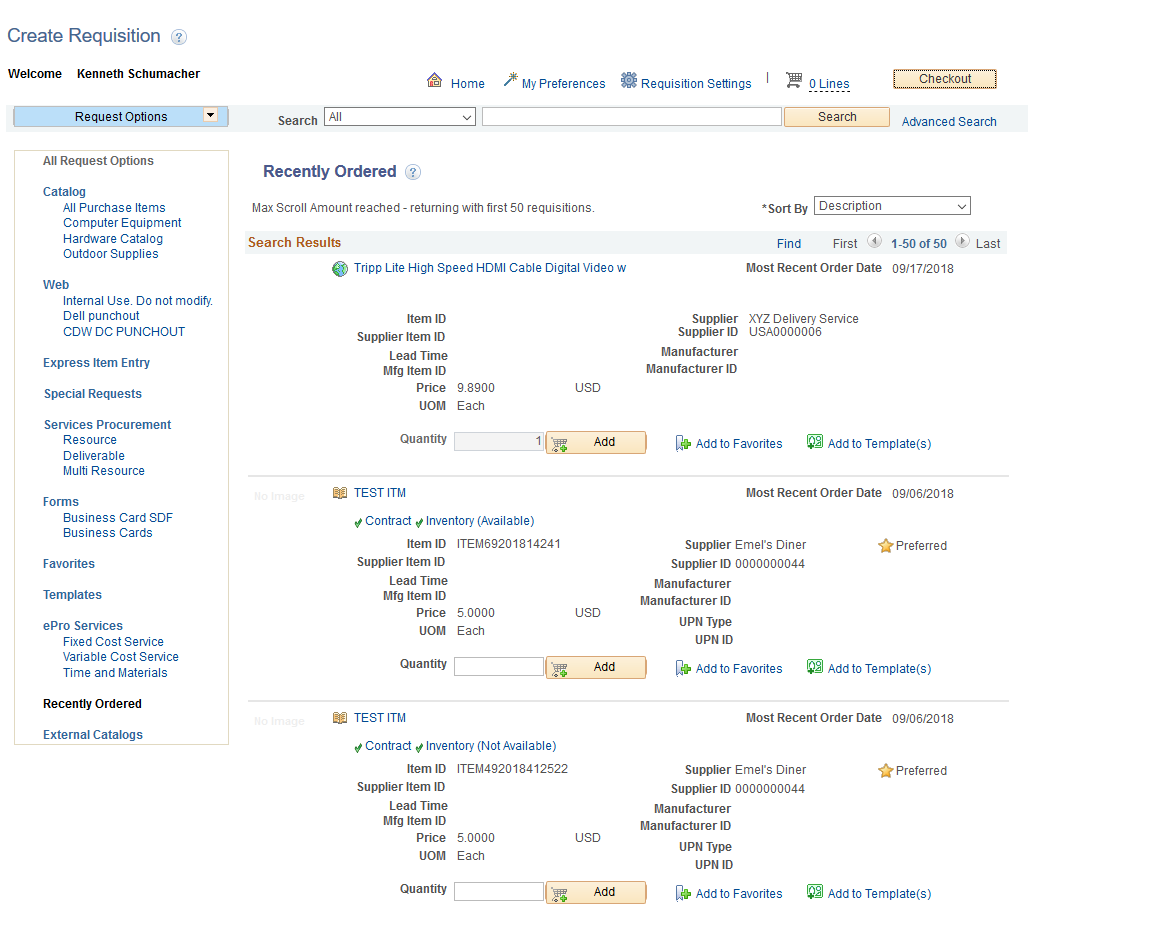Open the Search category All dropdown

point(400,117)
